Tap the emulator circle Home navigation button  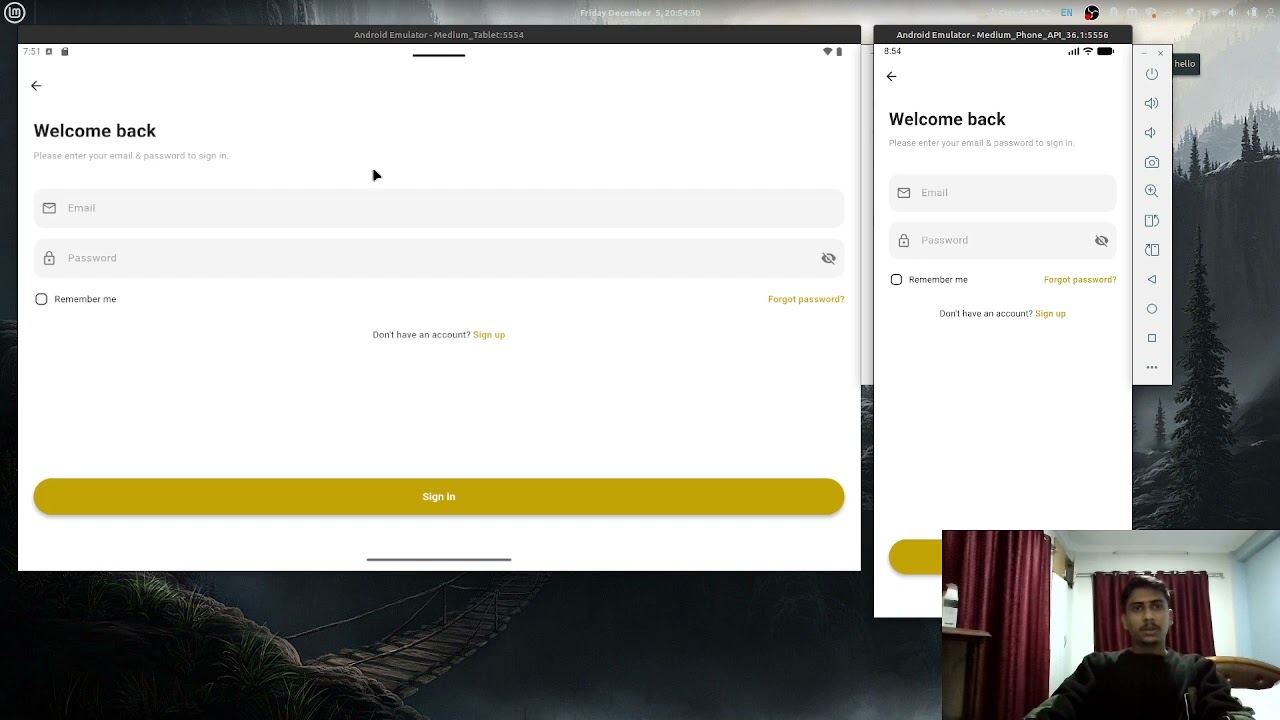(1152, 309)
